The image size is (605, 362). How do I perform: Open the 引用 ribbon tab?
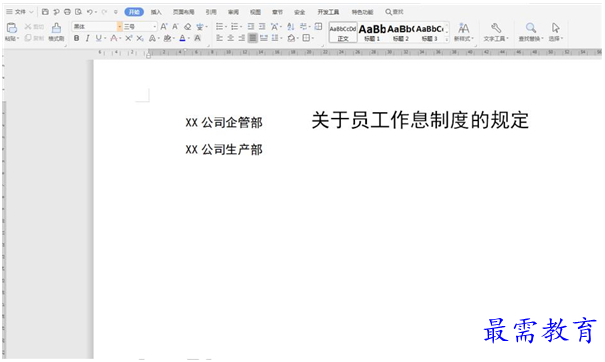211,12
